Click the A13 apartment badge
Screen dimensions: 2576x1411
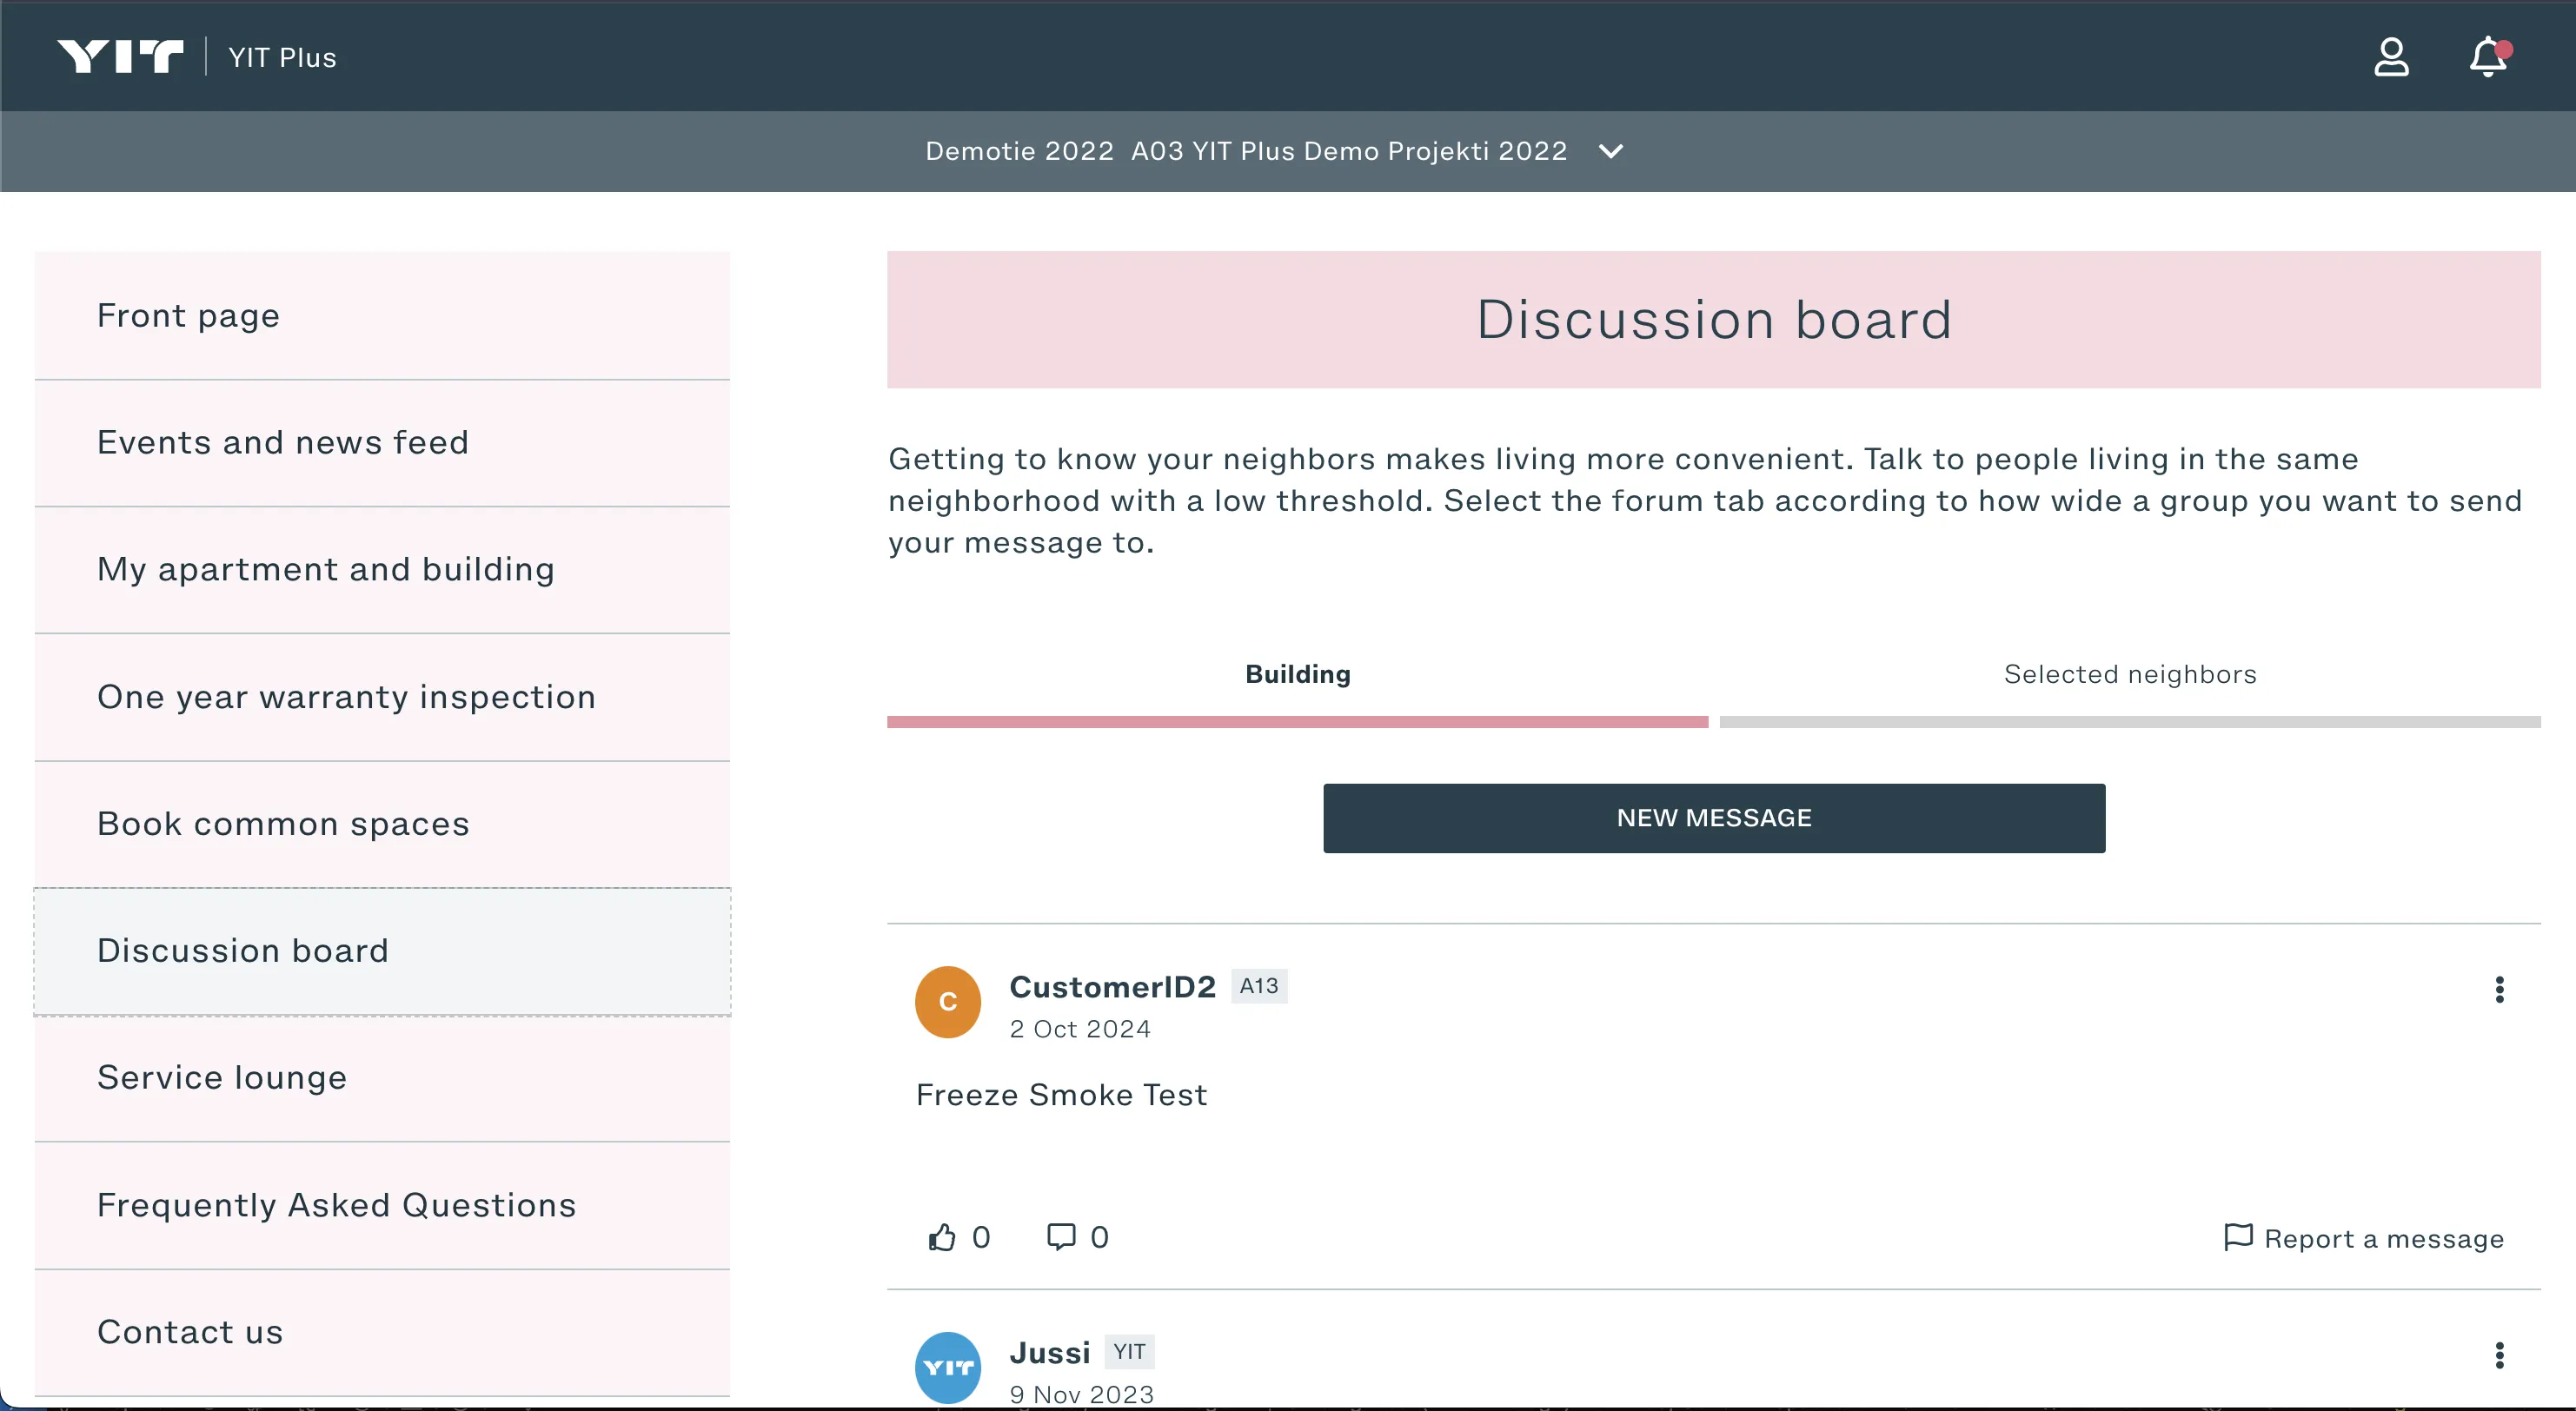(x=1259, y=986)
